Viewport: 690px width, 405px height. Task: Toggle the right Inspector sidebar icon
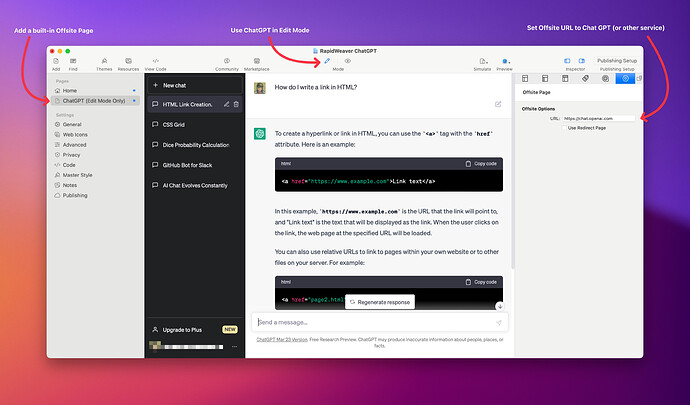[x=581, y=61]
